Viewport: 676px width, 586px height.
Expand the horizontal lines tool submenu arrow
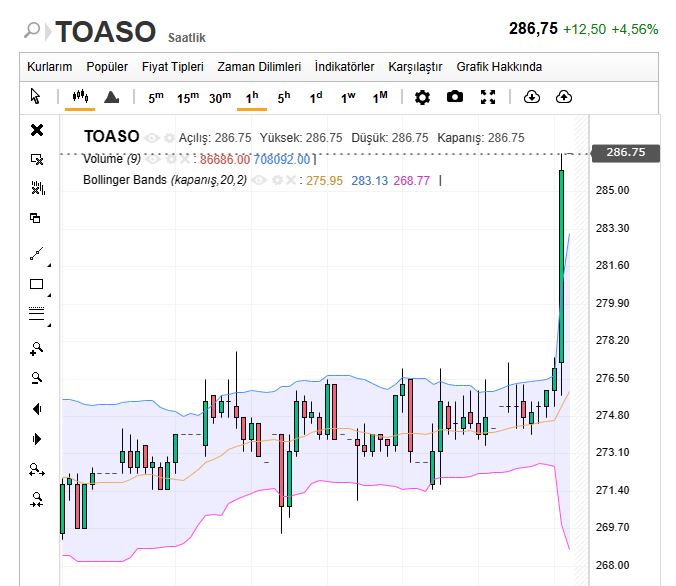(49, 325)
